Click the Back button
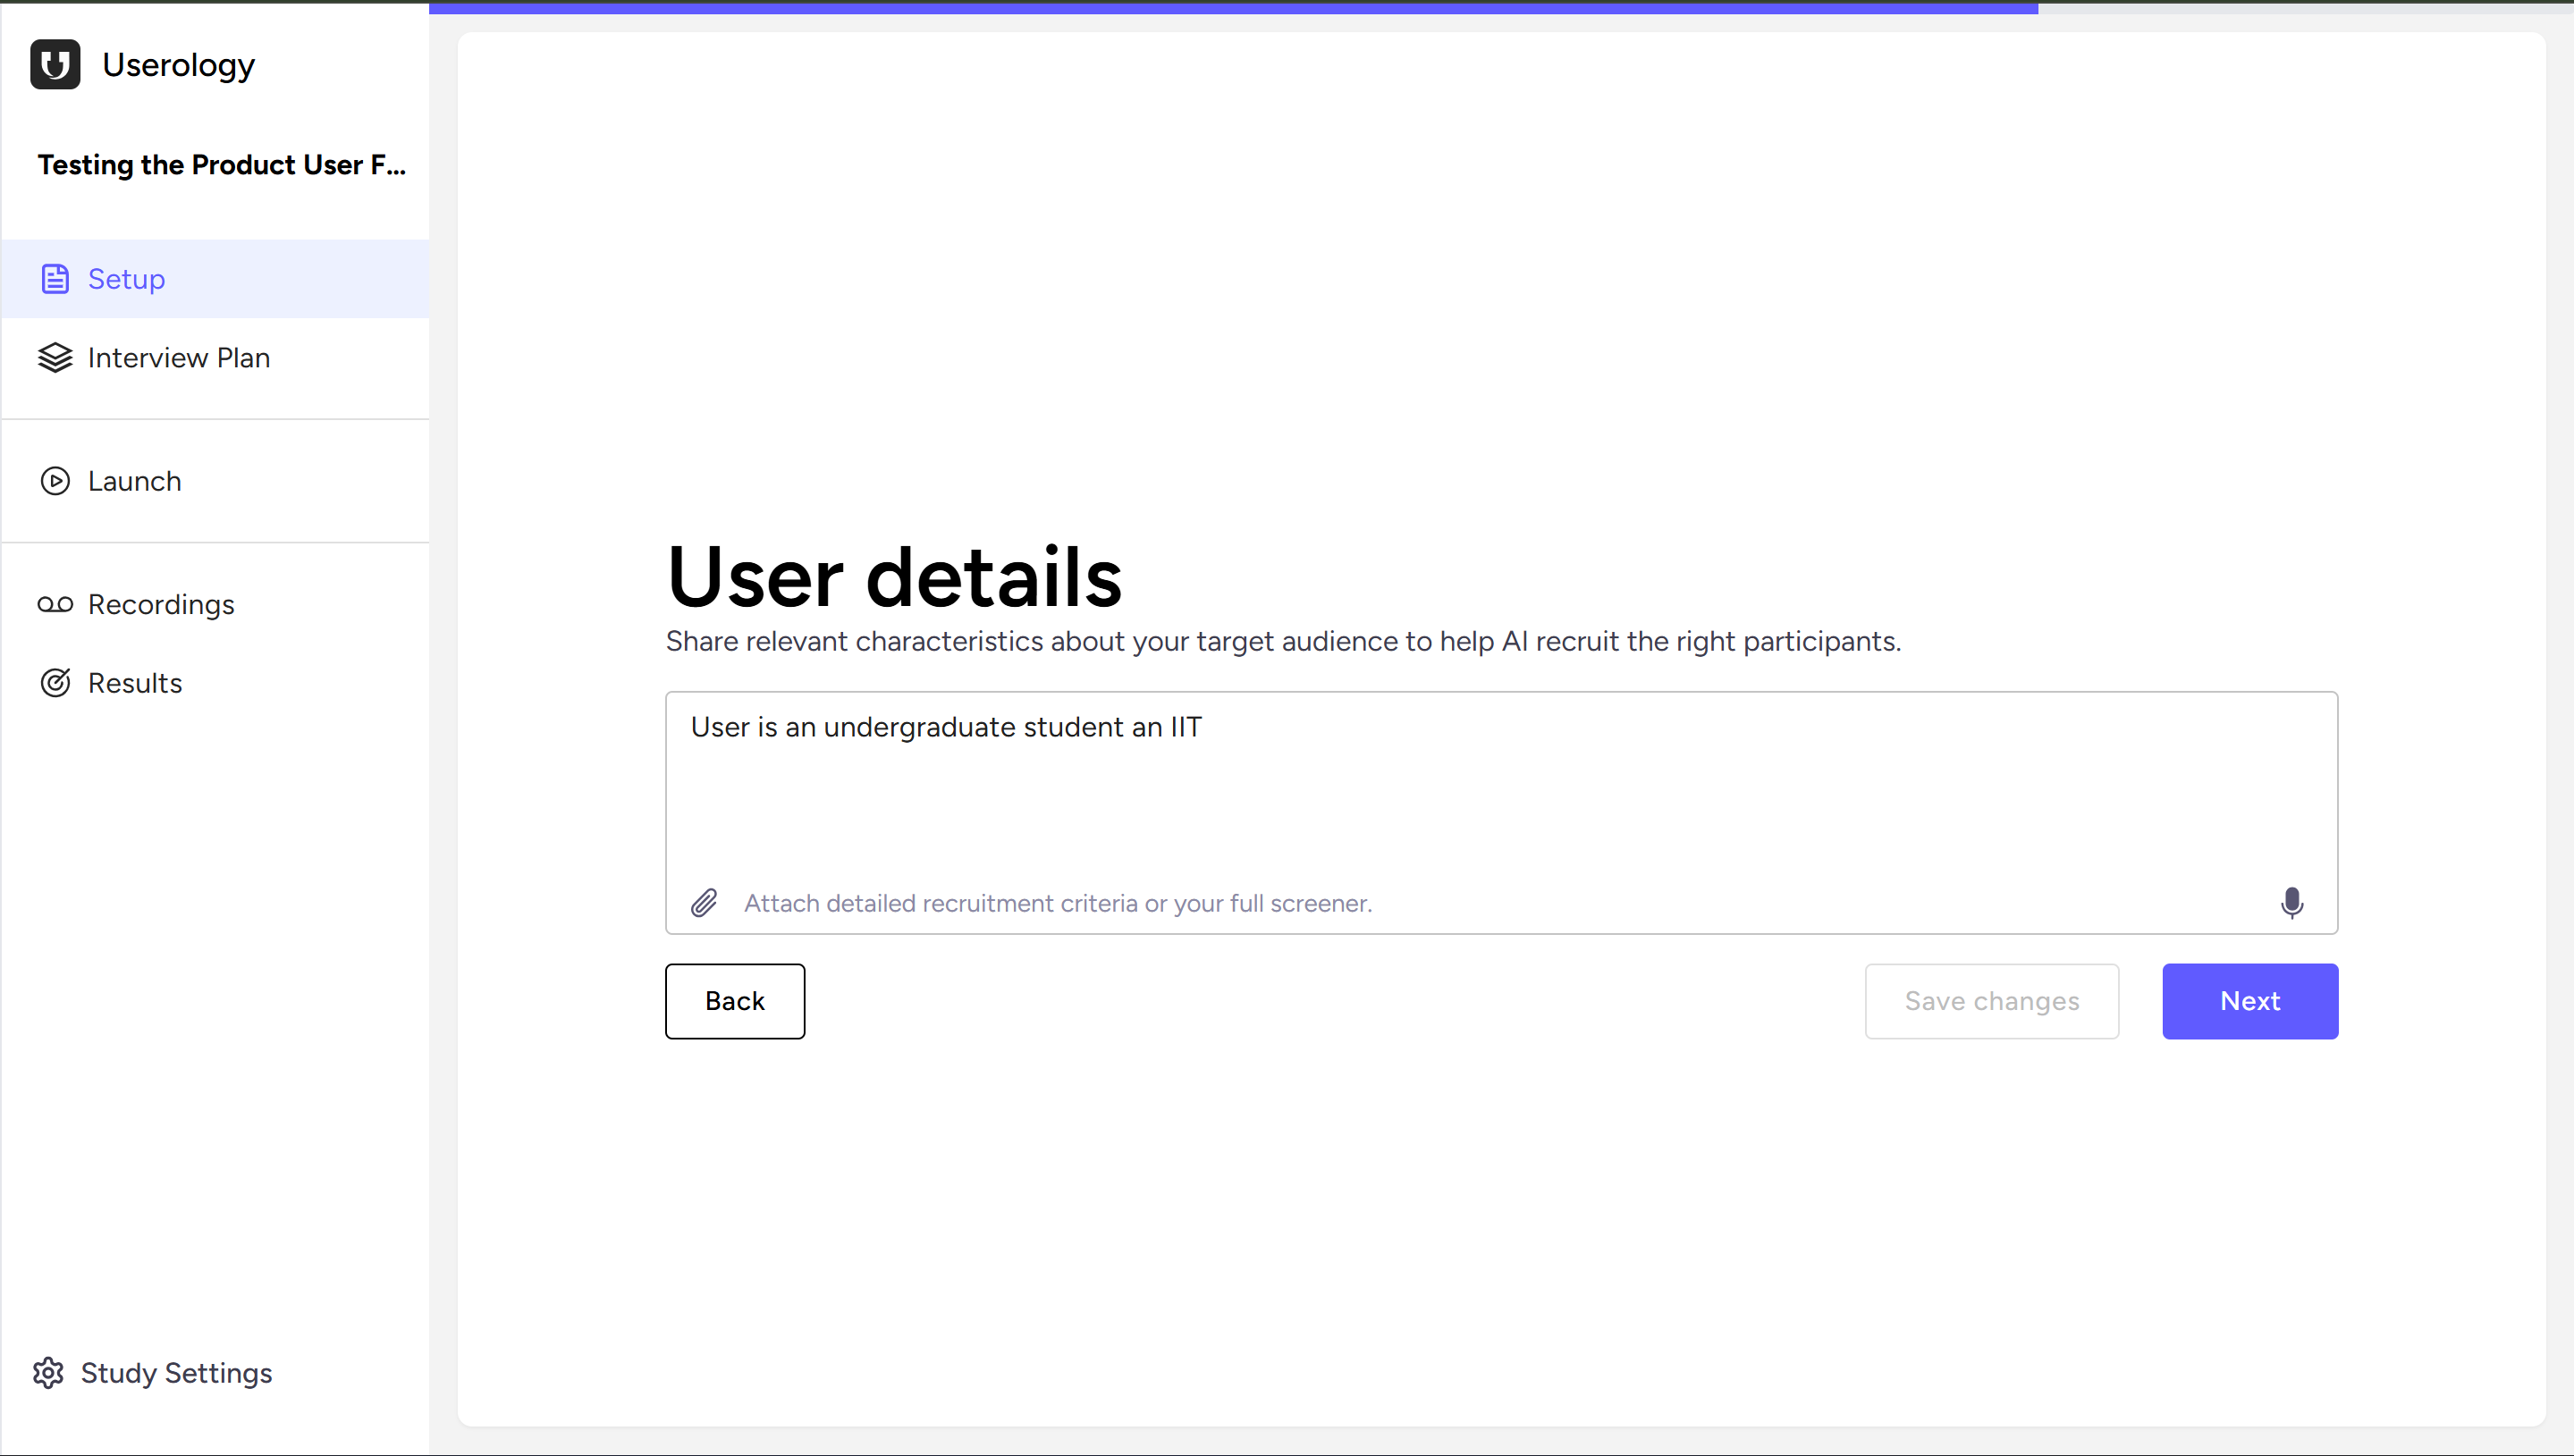 pyautogui.click(x=734, y=1001)
